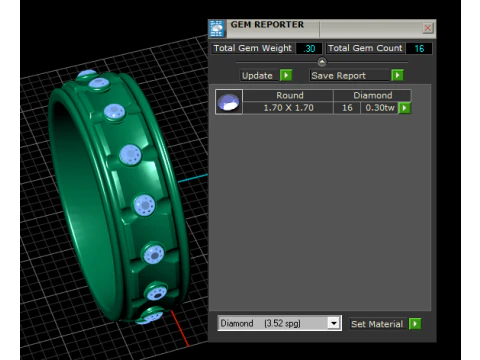Click the '0.30tw' weight cell
This screenshot has height=360, width=480.
[380, 108]
